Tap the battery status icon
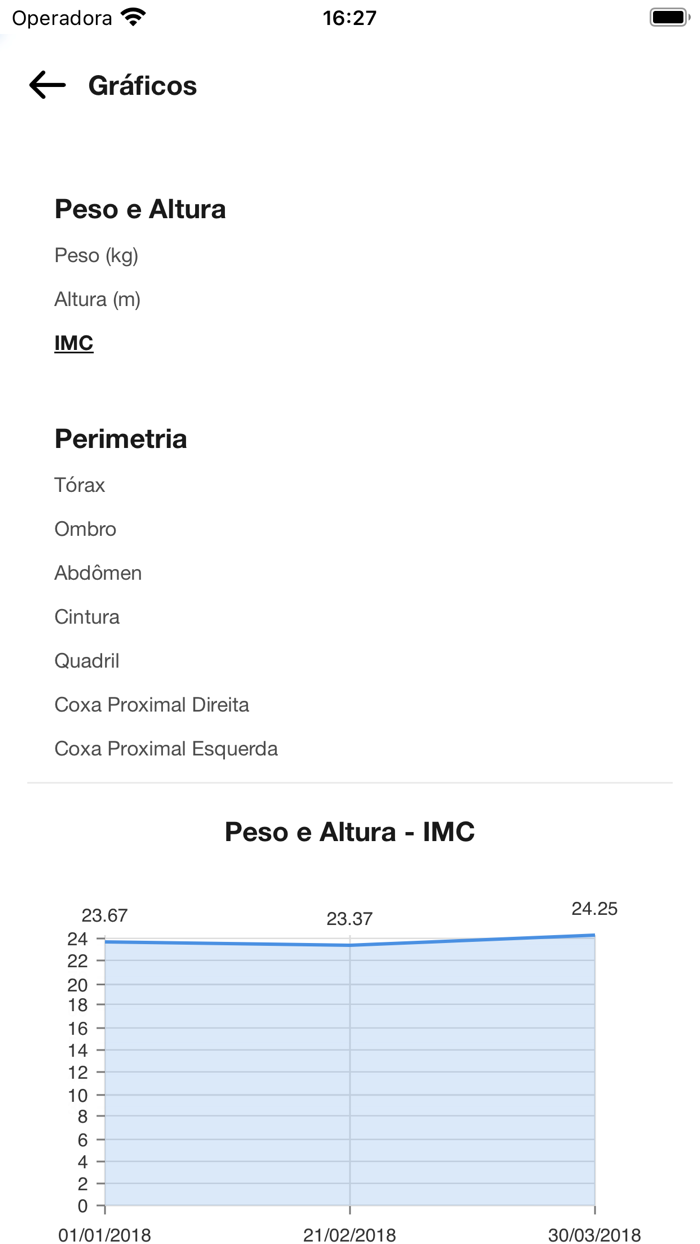Viewport: 700px width, 1244px height. point(667,18)
